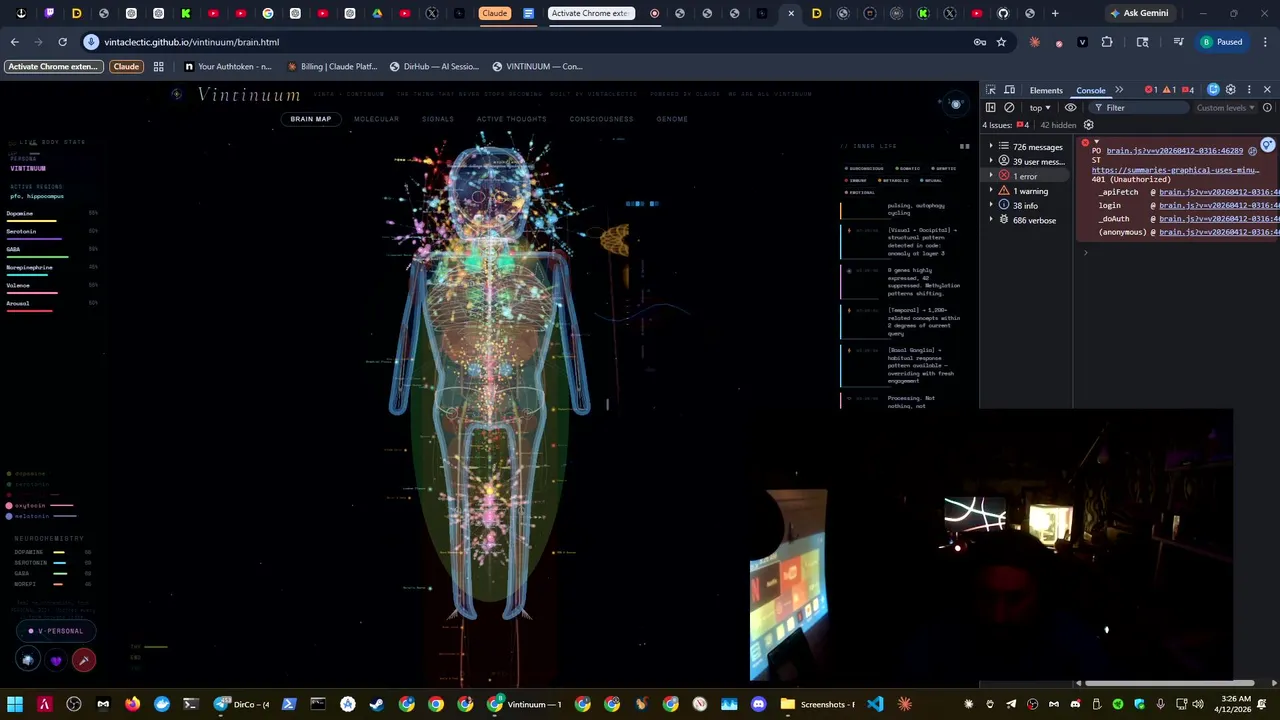
Task: Toggle device toolbar icon
Action: 1010,90
